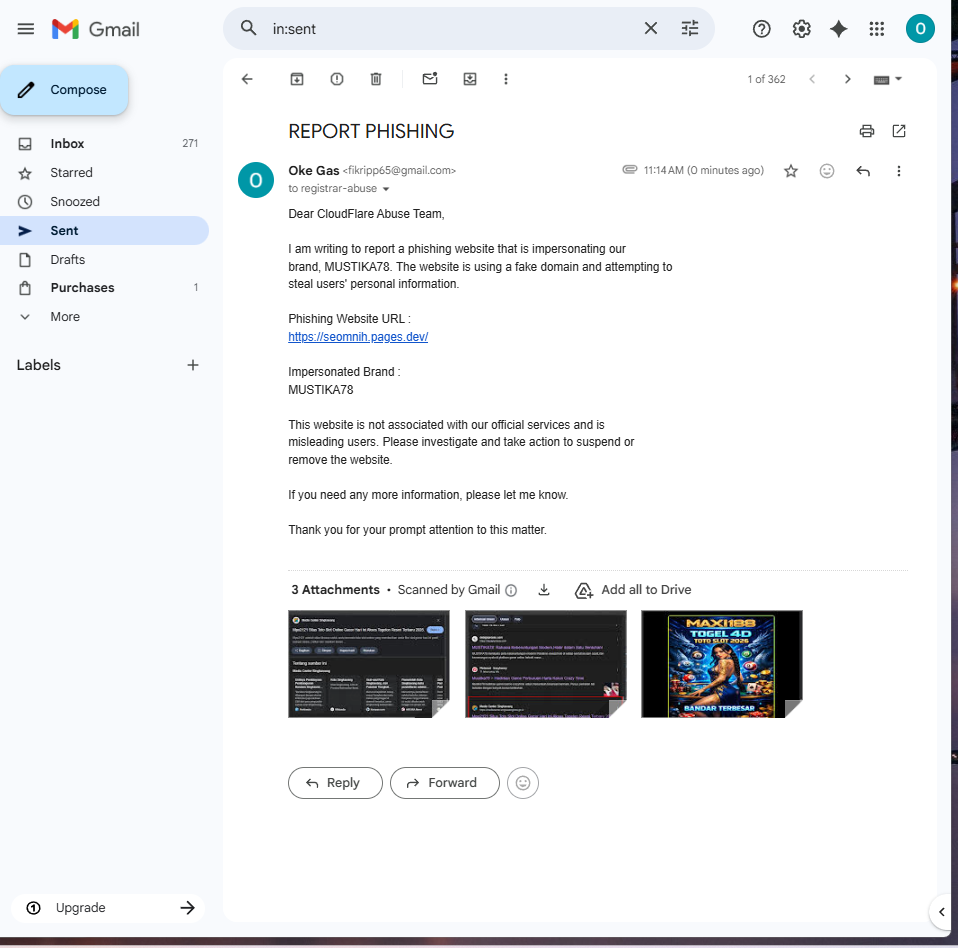Delete this email with trash icon
This screenshot has height=948, width=958.
click(376, 79)
